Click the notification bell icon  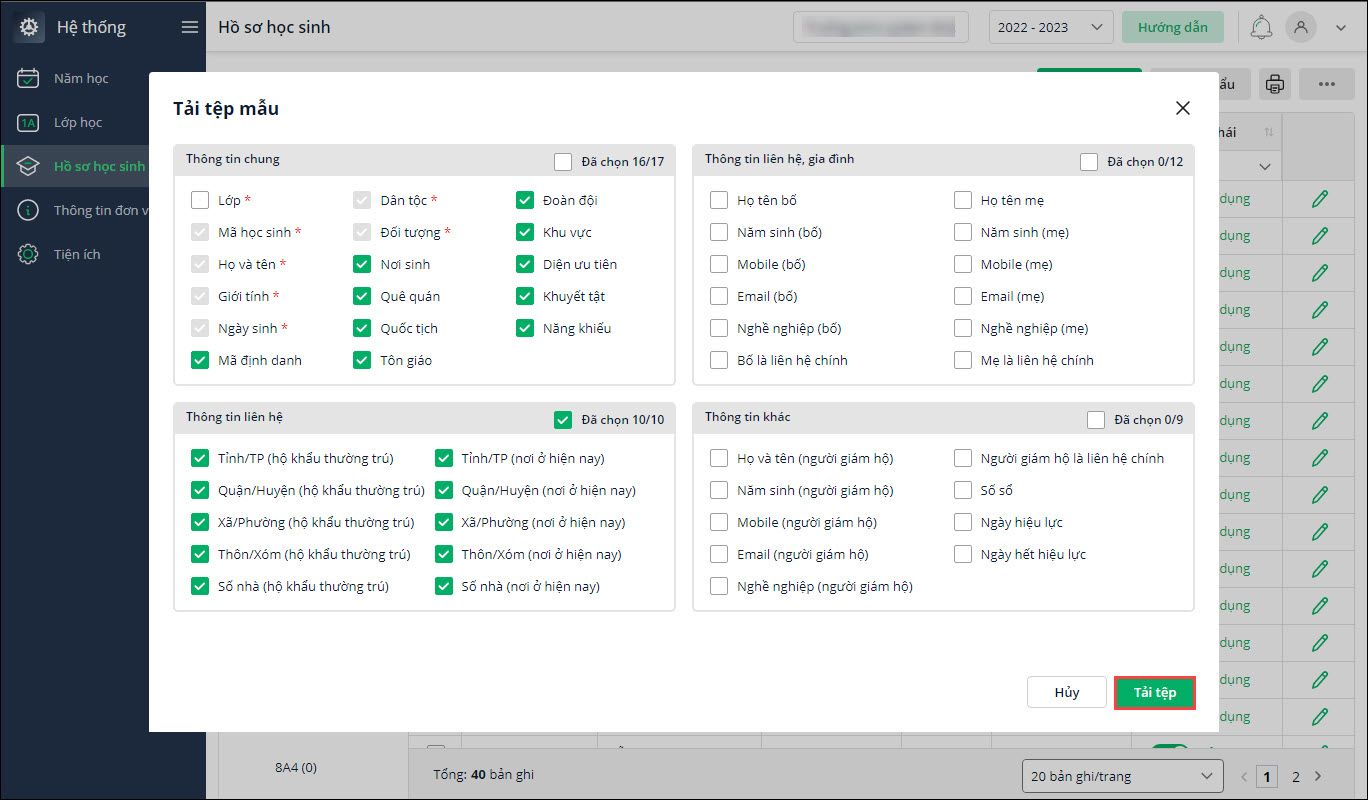click(x=1261, y=27)
